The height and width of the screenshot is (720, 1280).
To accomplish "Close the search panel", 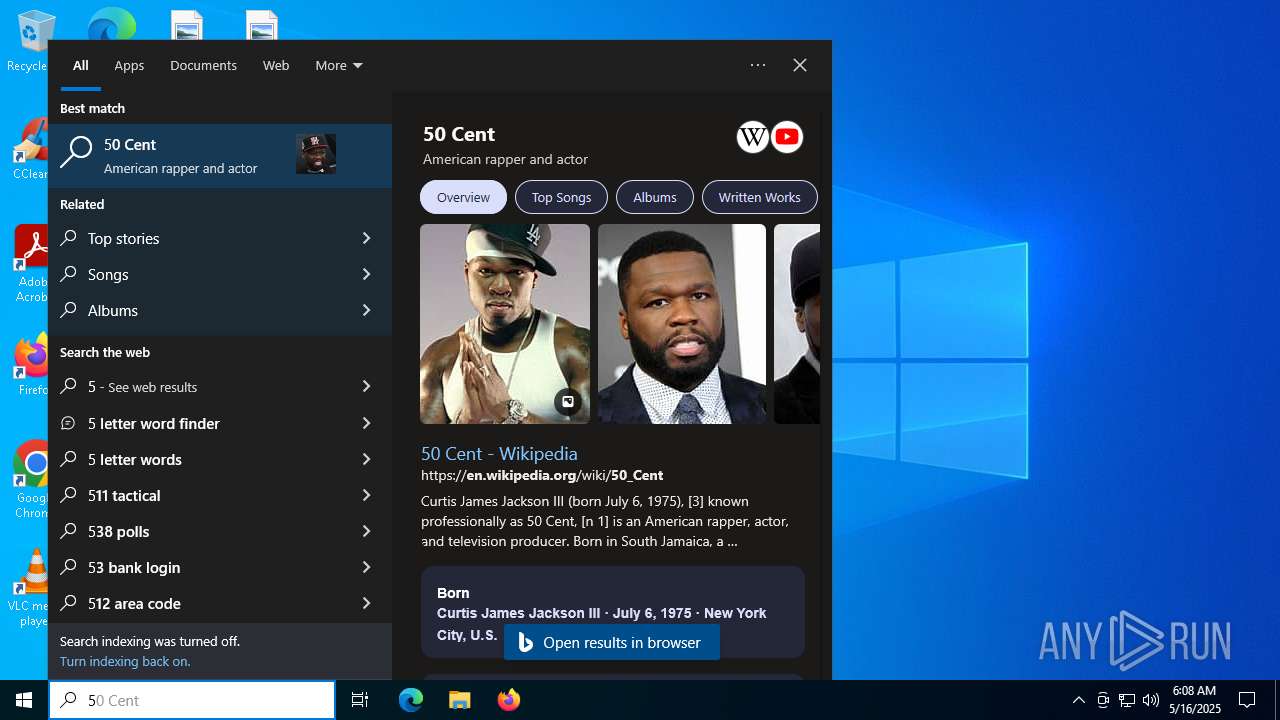I will [800, 65].
